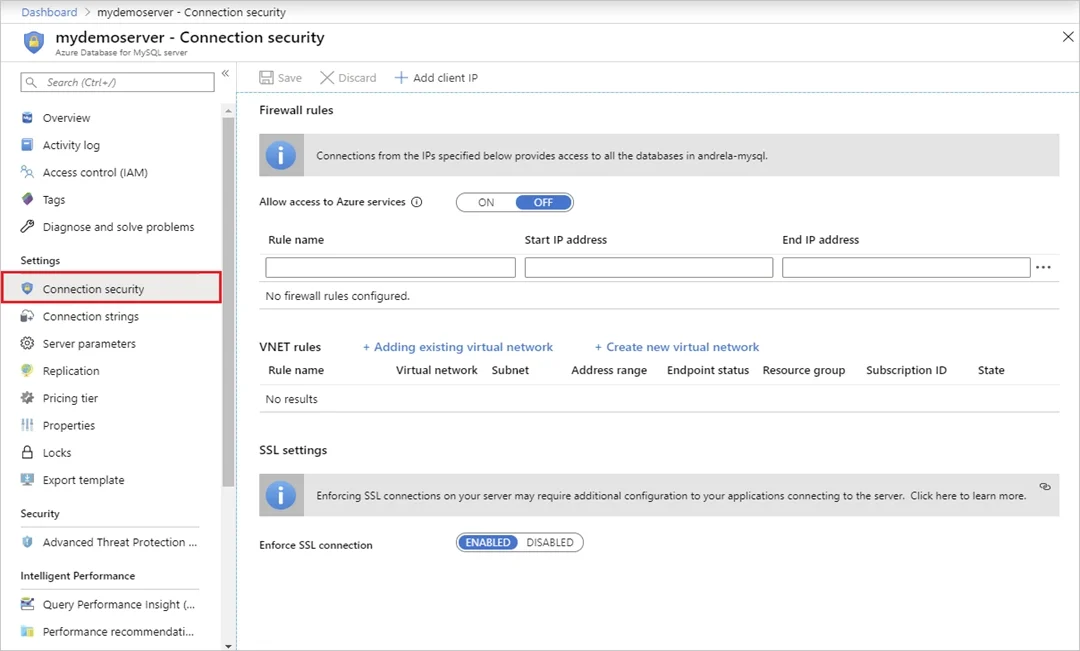Screen dimensions: 1080x651
Task: Collapse the left navigation menu with double chevron
Action: point(225,74)
